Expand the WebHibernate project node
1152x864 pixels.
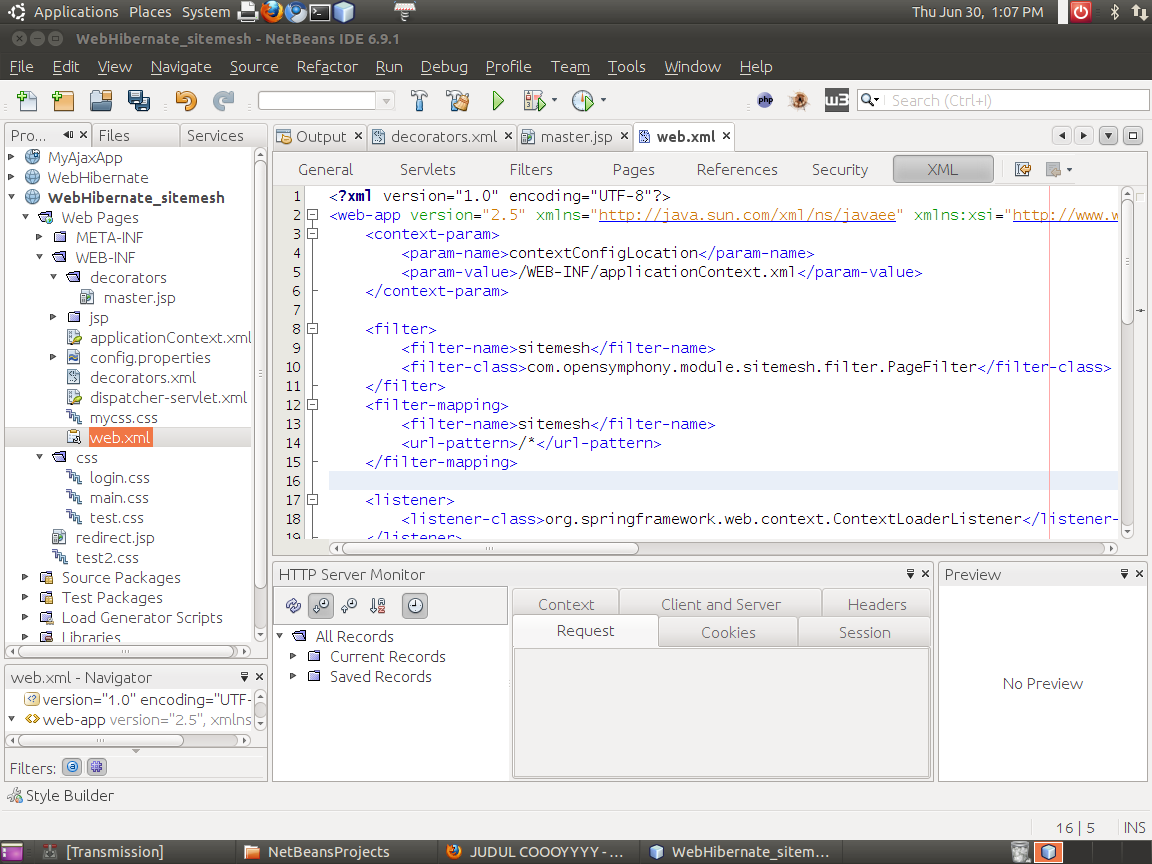tap(11, 176)
